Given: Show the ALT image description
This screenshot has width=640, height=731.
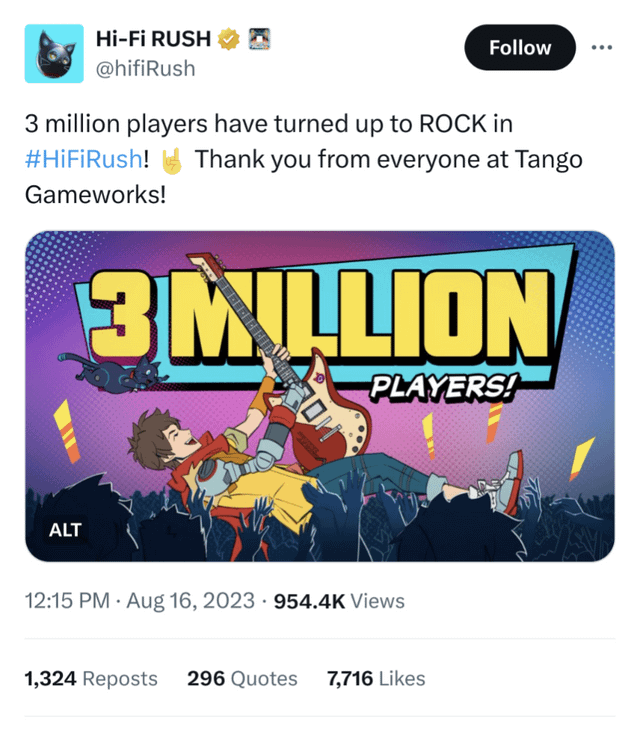Looking at the screenshot, I should coord(65,530).
